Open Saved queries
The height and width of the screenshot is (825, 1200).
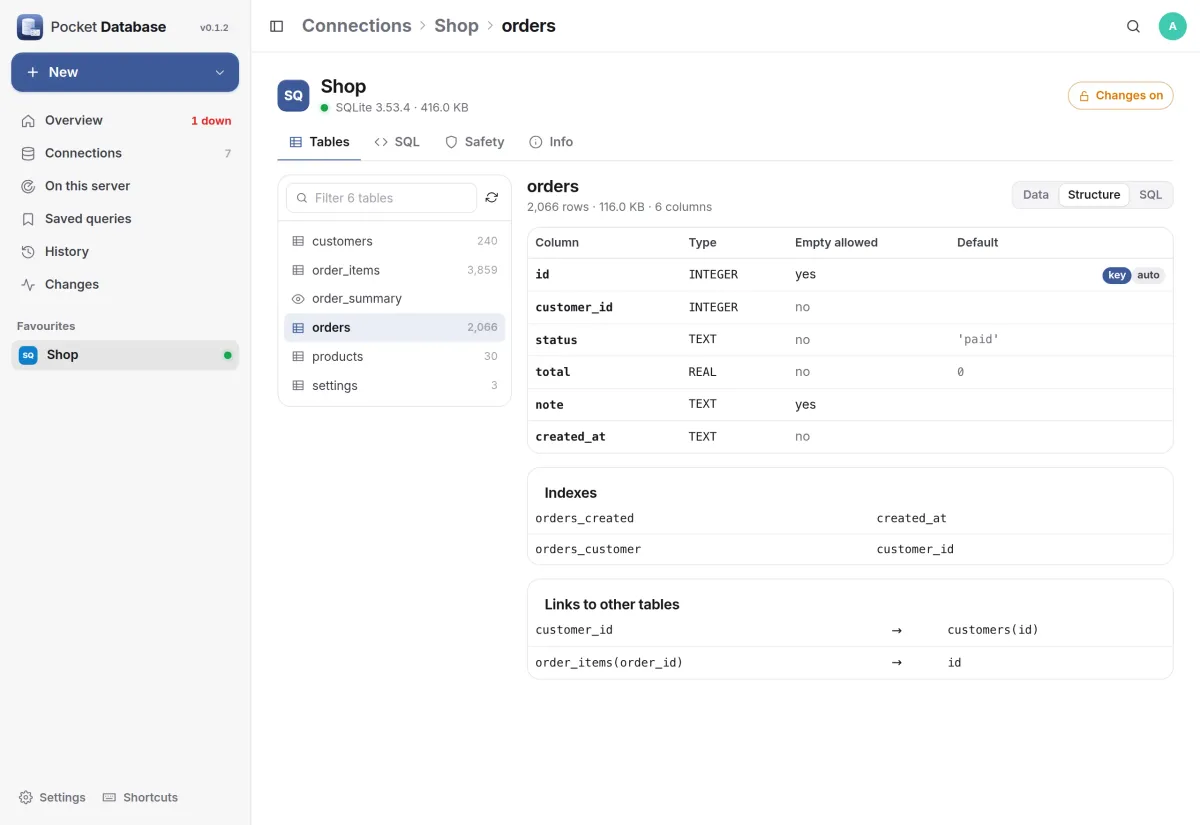tap(125, 219)
